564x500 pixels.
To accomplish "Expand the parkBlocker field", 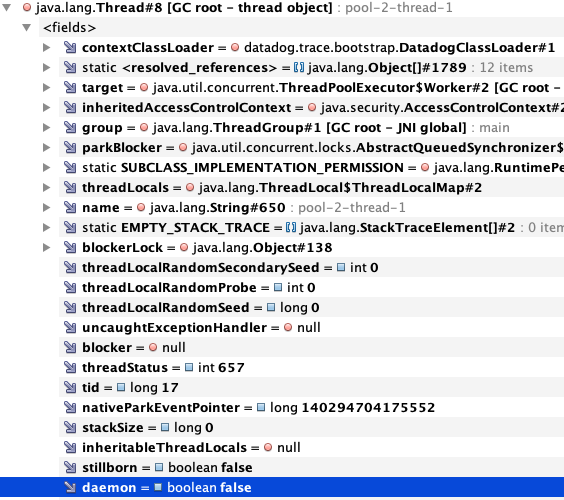I will (x=46, y=147).
